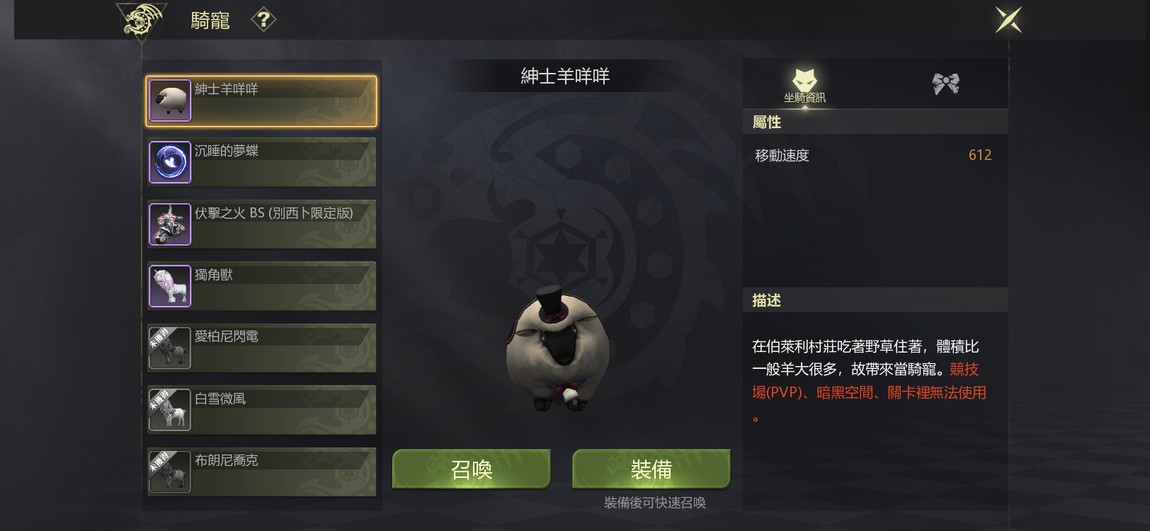Choose 伏擊之火 BS (別西卜限定版) entry
1150x531 pixels.
point(262,224)
